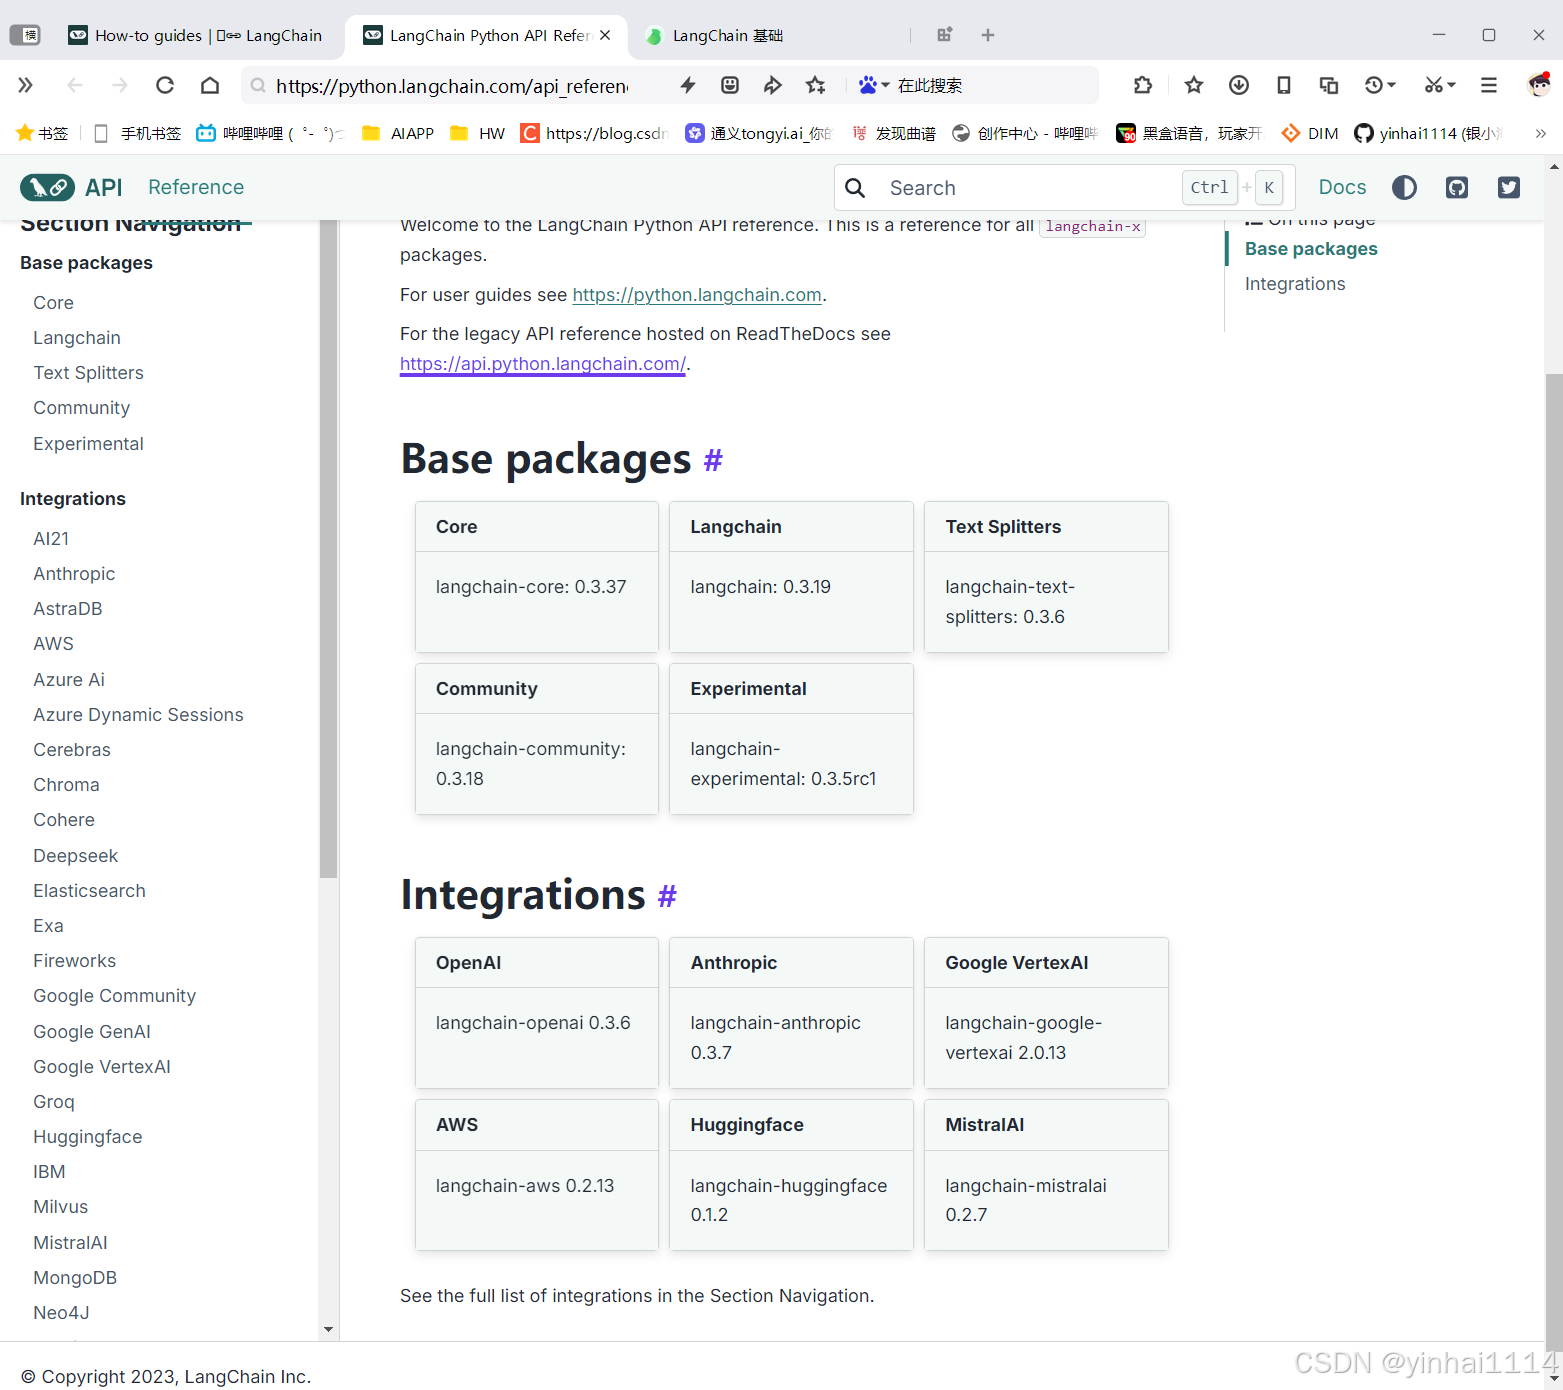Image resolution: width=1563 pixels, height=1390 pixels.
Task: Open a new browser tab
Action: click(988, 35)
